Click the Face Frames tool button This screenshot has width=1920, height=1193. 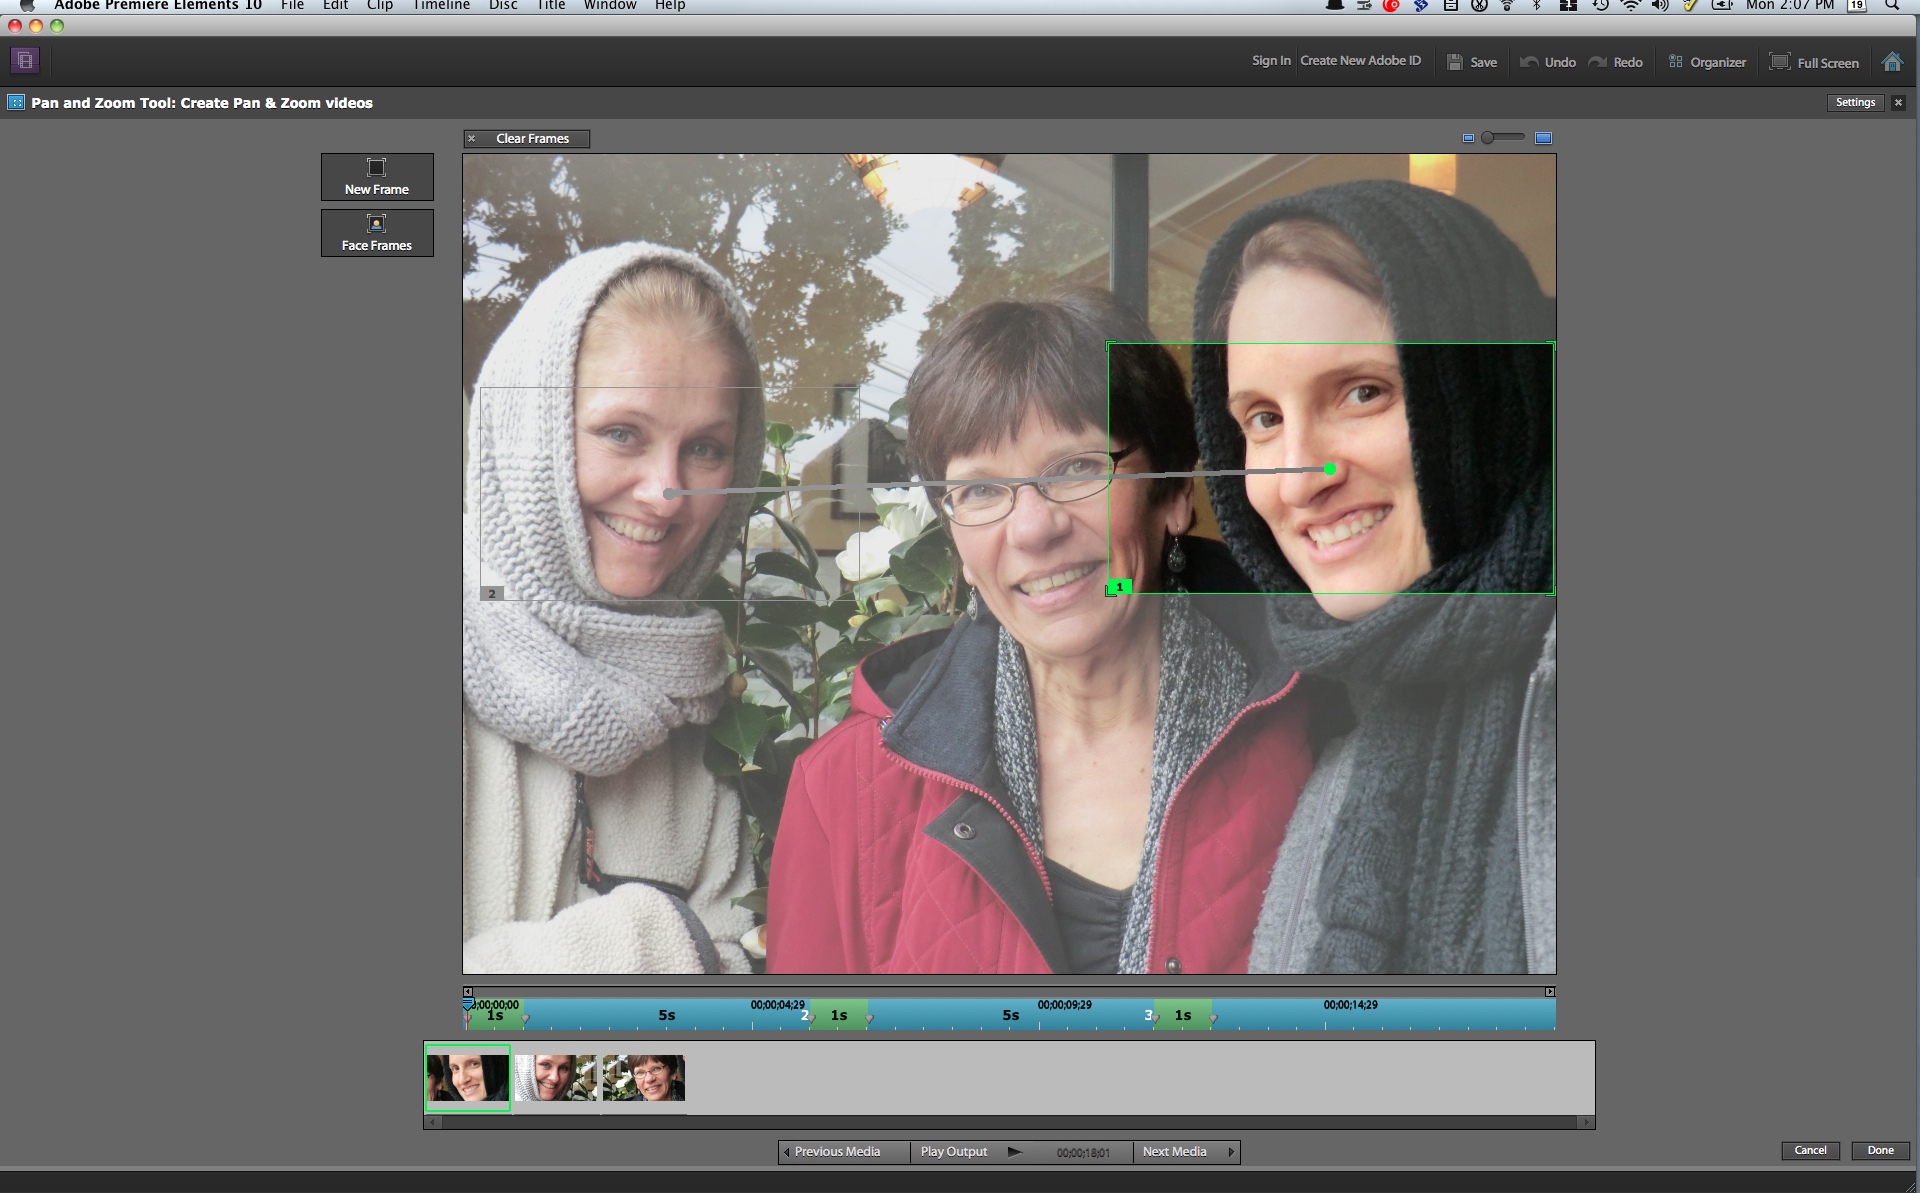point(377,233)
